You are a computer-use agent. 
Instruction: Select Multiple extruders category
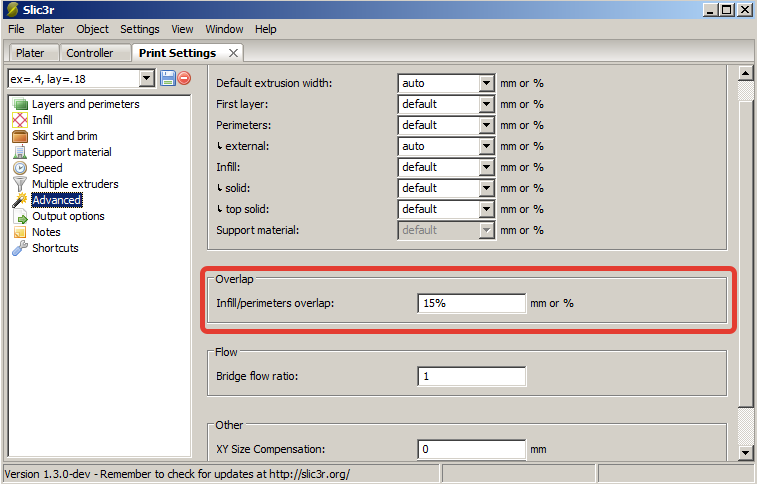click(75, 184)
